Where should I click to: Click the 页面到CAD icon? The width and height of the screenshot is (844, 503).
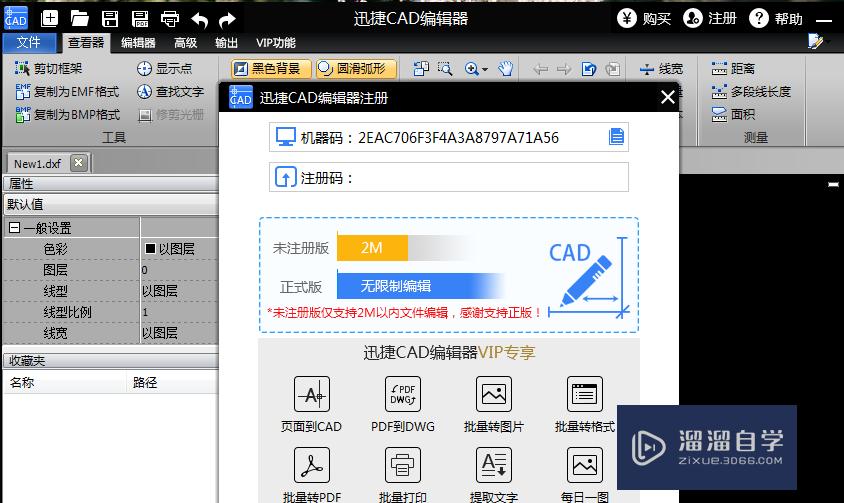click(x=312, y=394)
